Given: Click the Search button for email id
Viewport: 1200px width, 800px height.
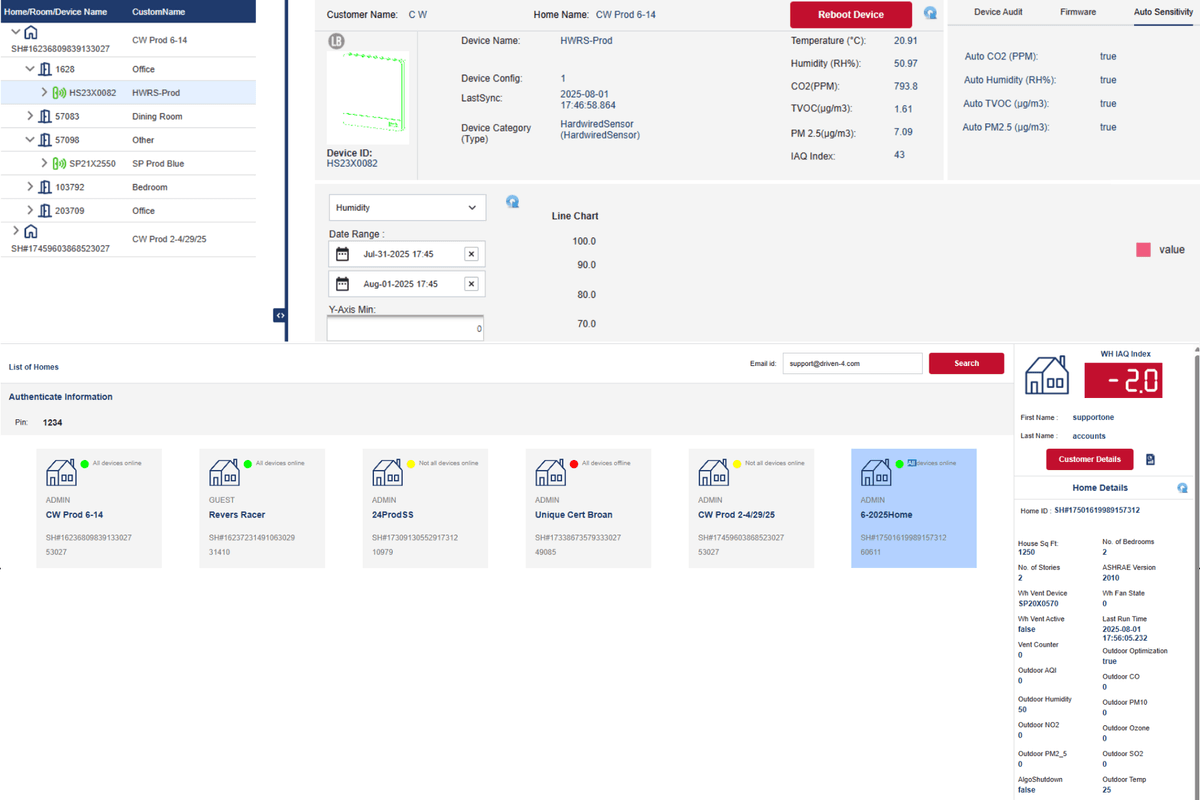Looking at the screenshot, I should pyautogui.click(x=966, y=363).
